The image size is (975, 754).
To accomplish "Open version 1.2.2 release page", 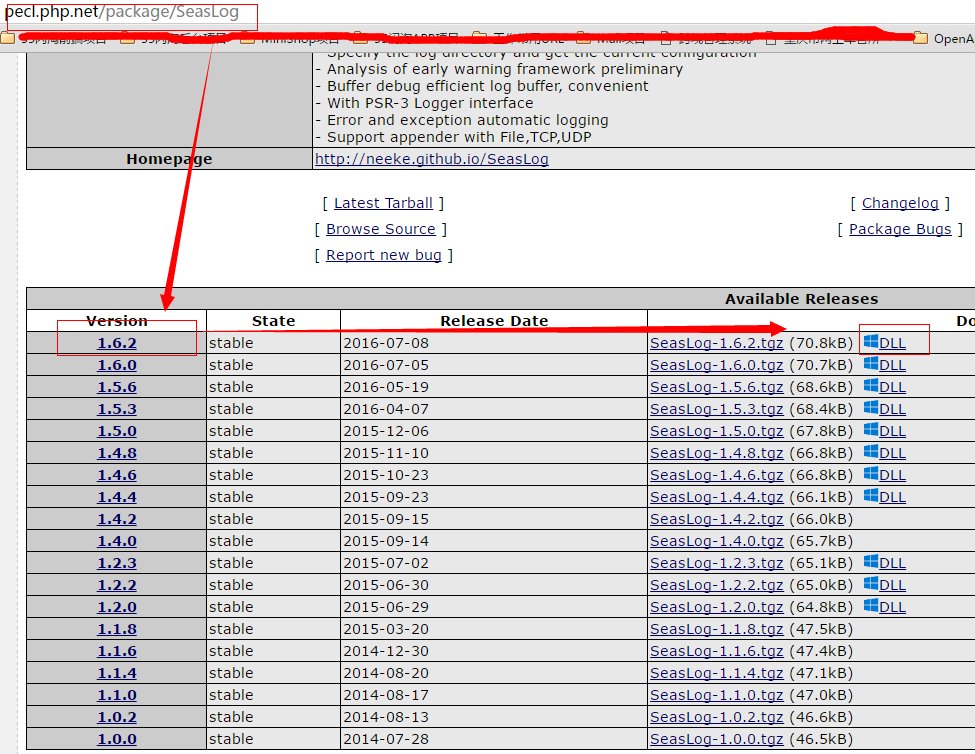I will [117, 585].
